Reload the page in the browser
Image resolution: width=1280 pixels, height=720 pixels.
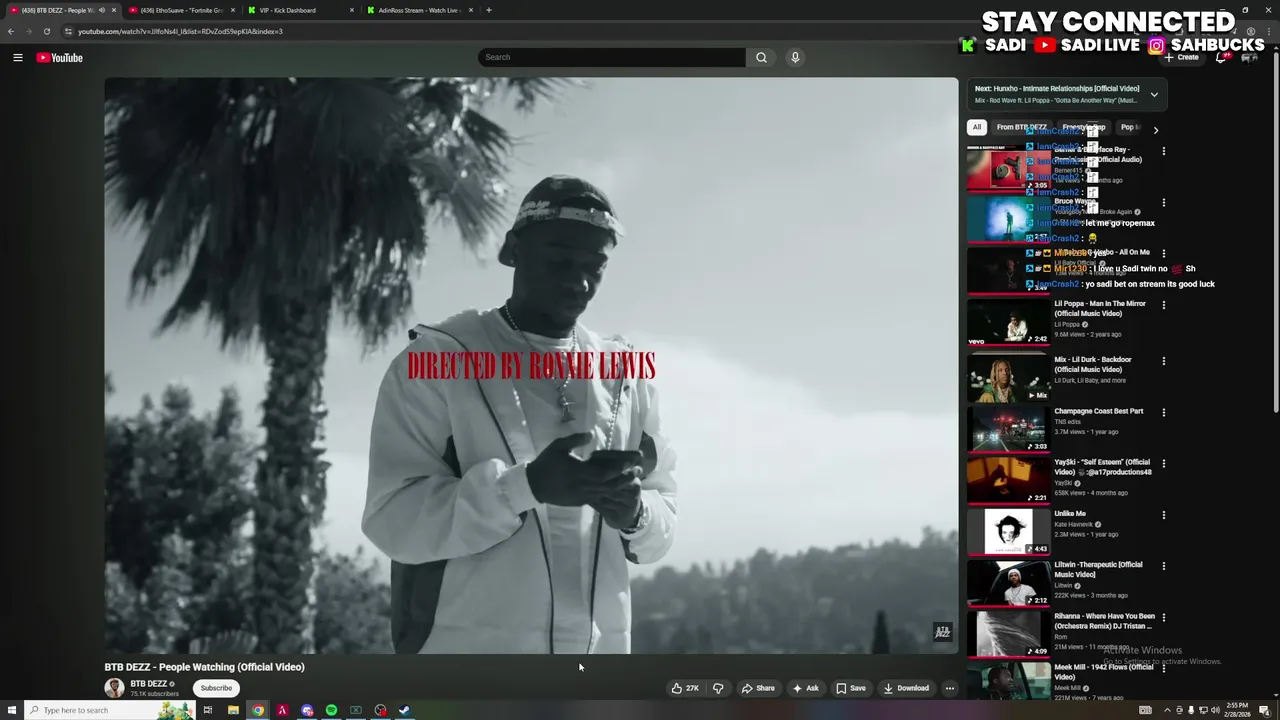pyautogui.click(x=46, y=31)
